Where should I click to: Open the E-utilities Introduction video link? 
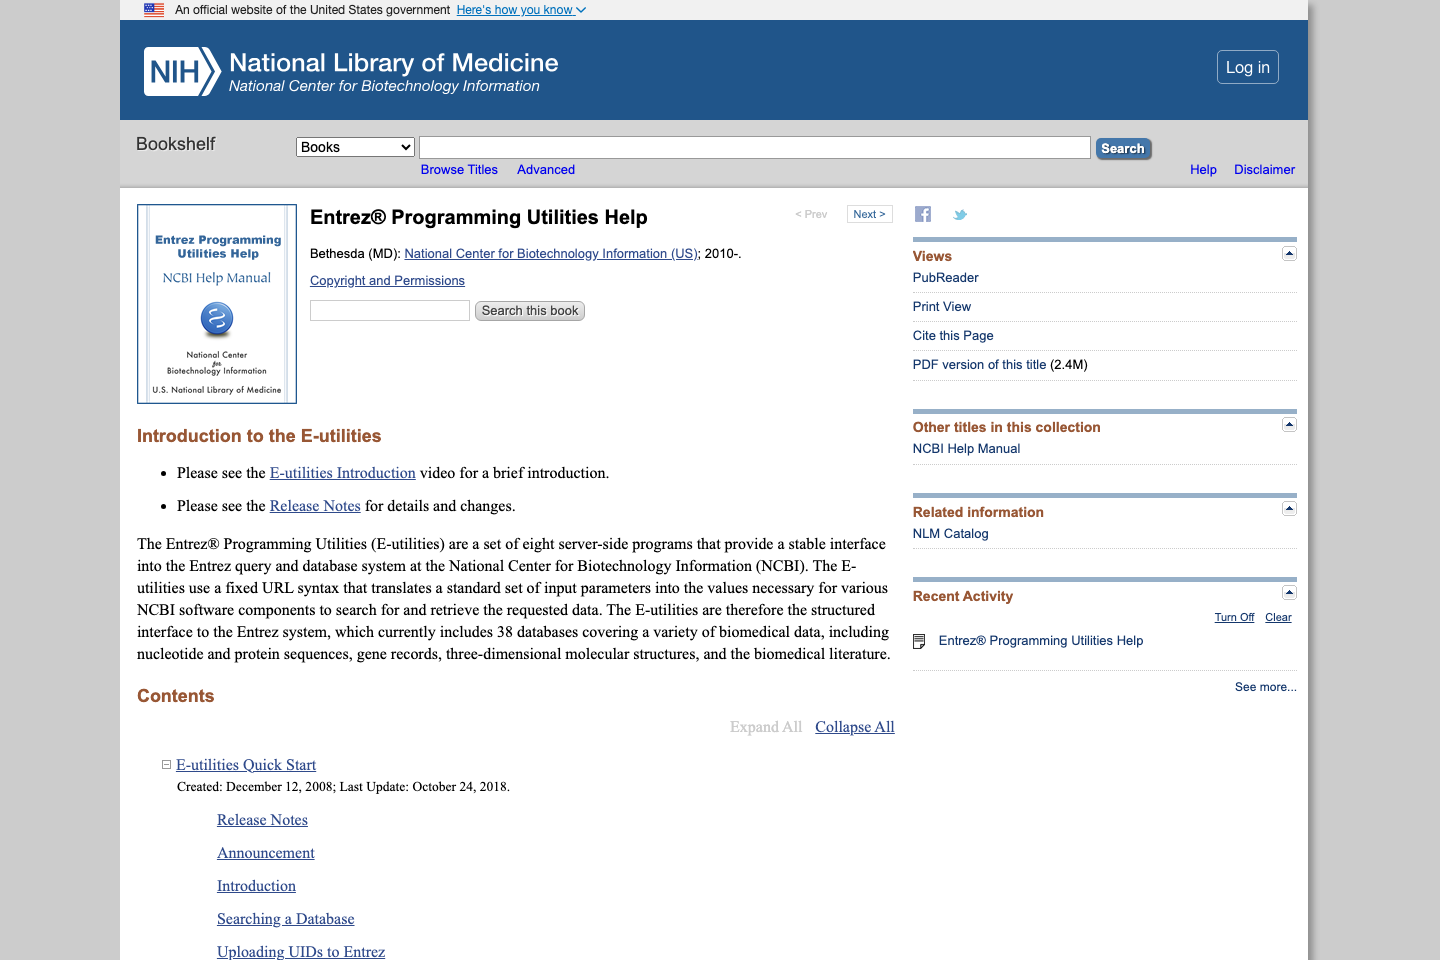click(x=342, y=472)
